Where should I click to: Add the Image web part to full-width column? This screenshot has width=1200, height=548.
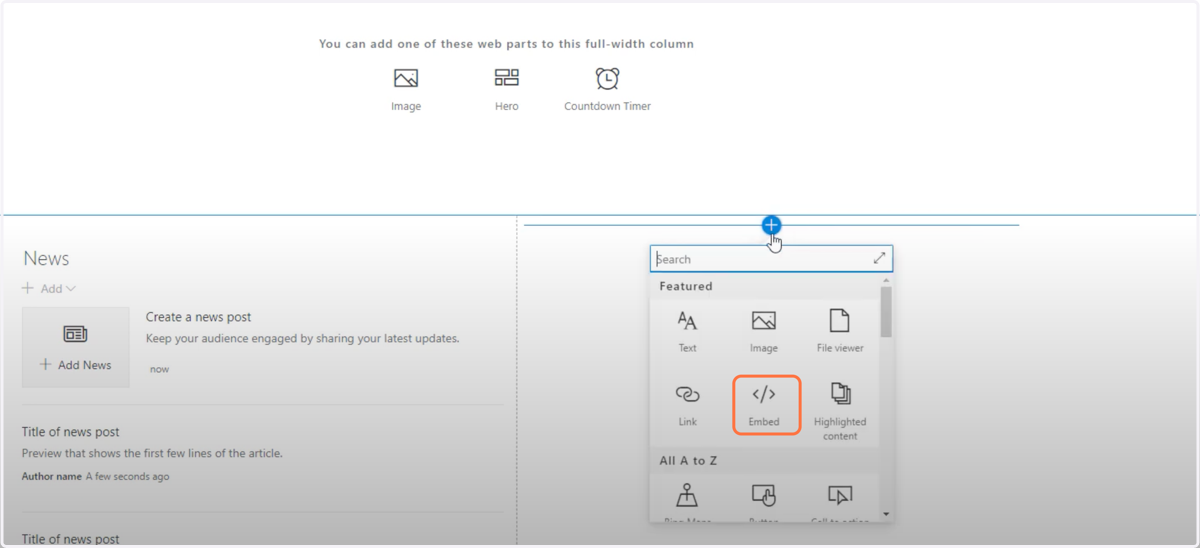pos(406,89)
